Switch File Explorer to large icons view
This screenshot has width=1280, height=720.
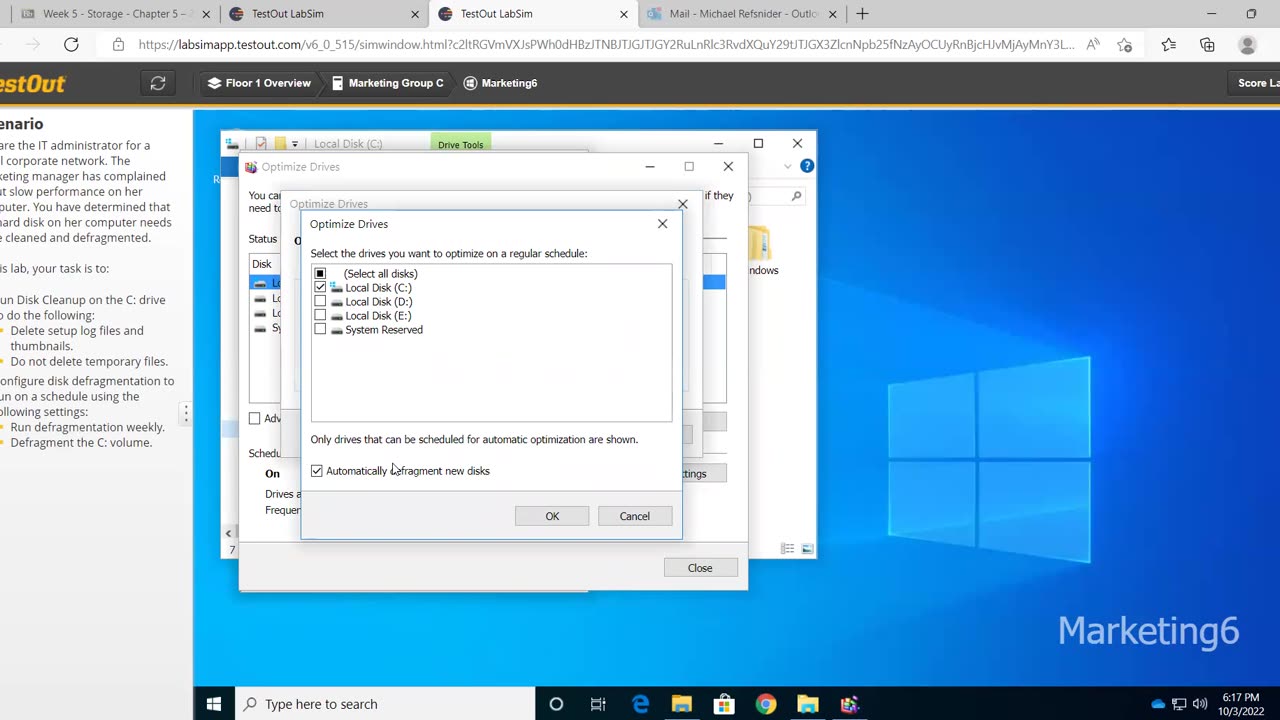point(807,549)
